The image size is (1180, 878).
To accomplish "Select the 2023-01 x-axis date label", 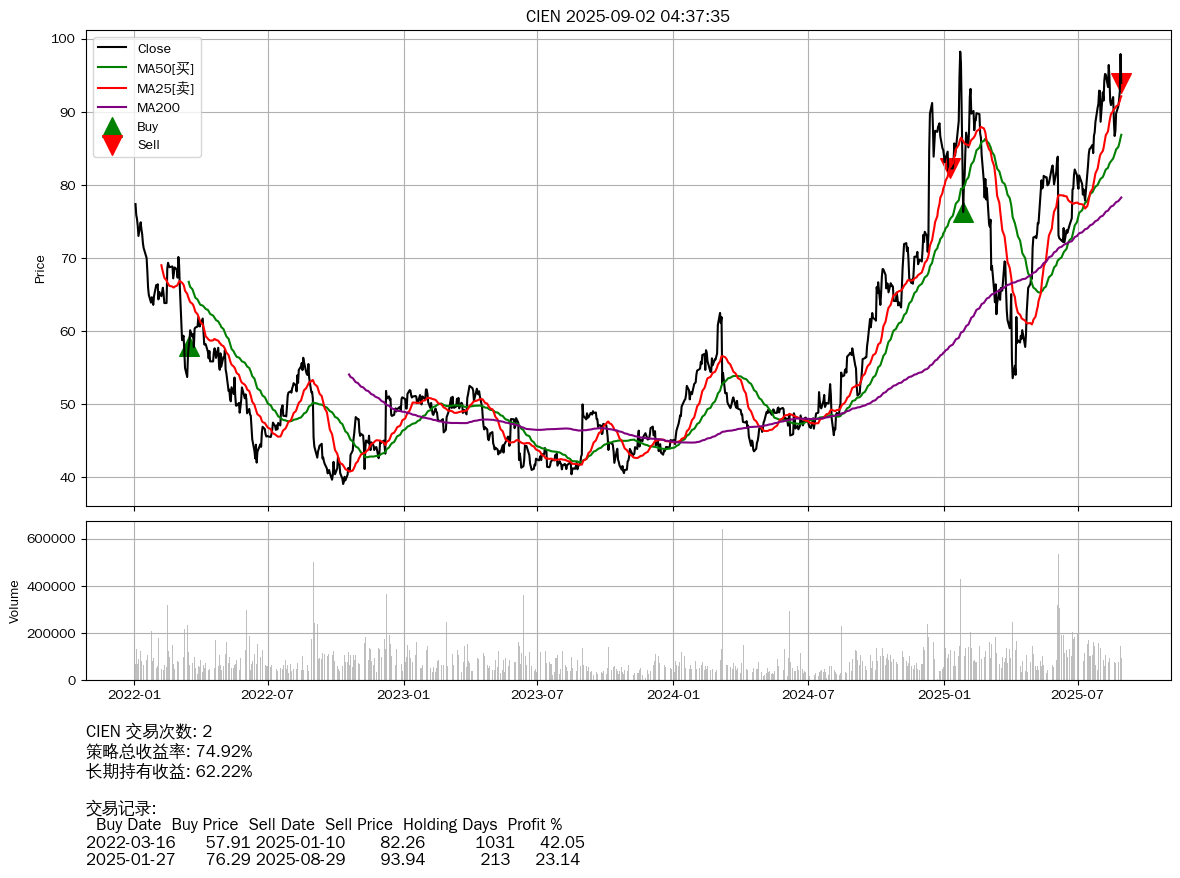I will tap(404, 694).
